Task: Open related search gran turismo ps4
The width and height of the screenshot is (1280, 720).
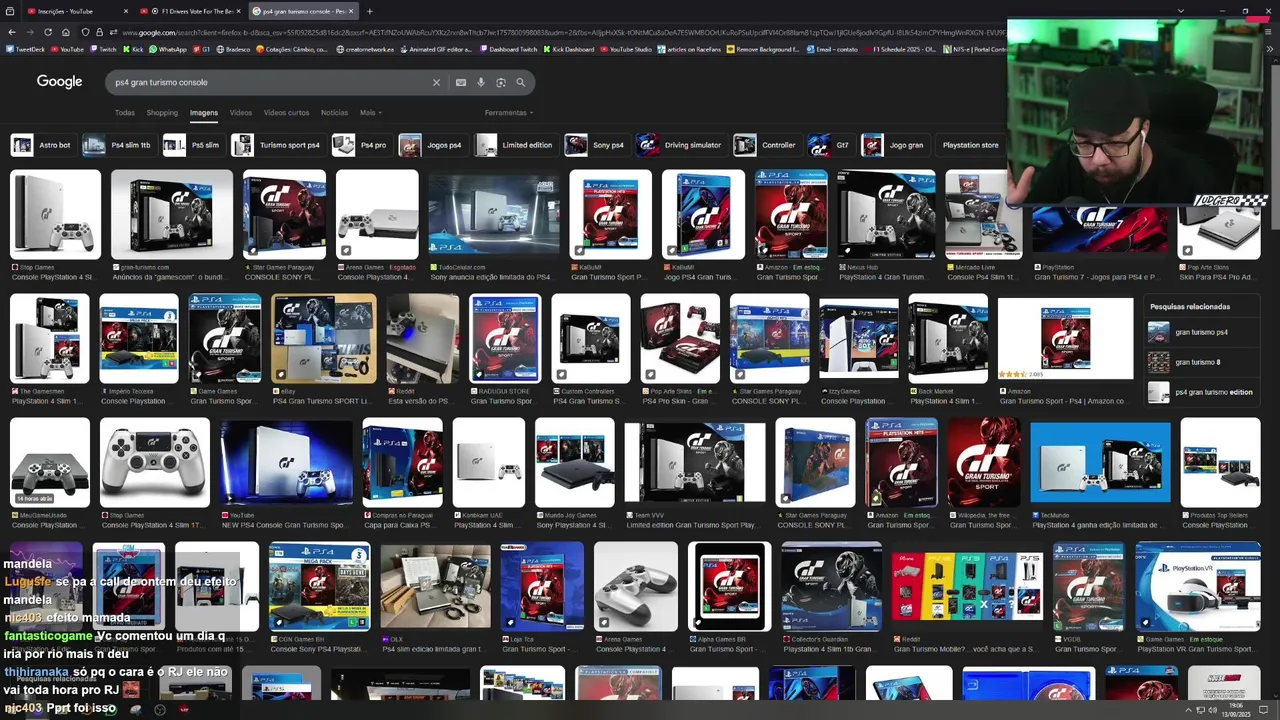Action: tap(1202, 332)
